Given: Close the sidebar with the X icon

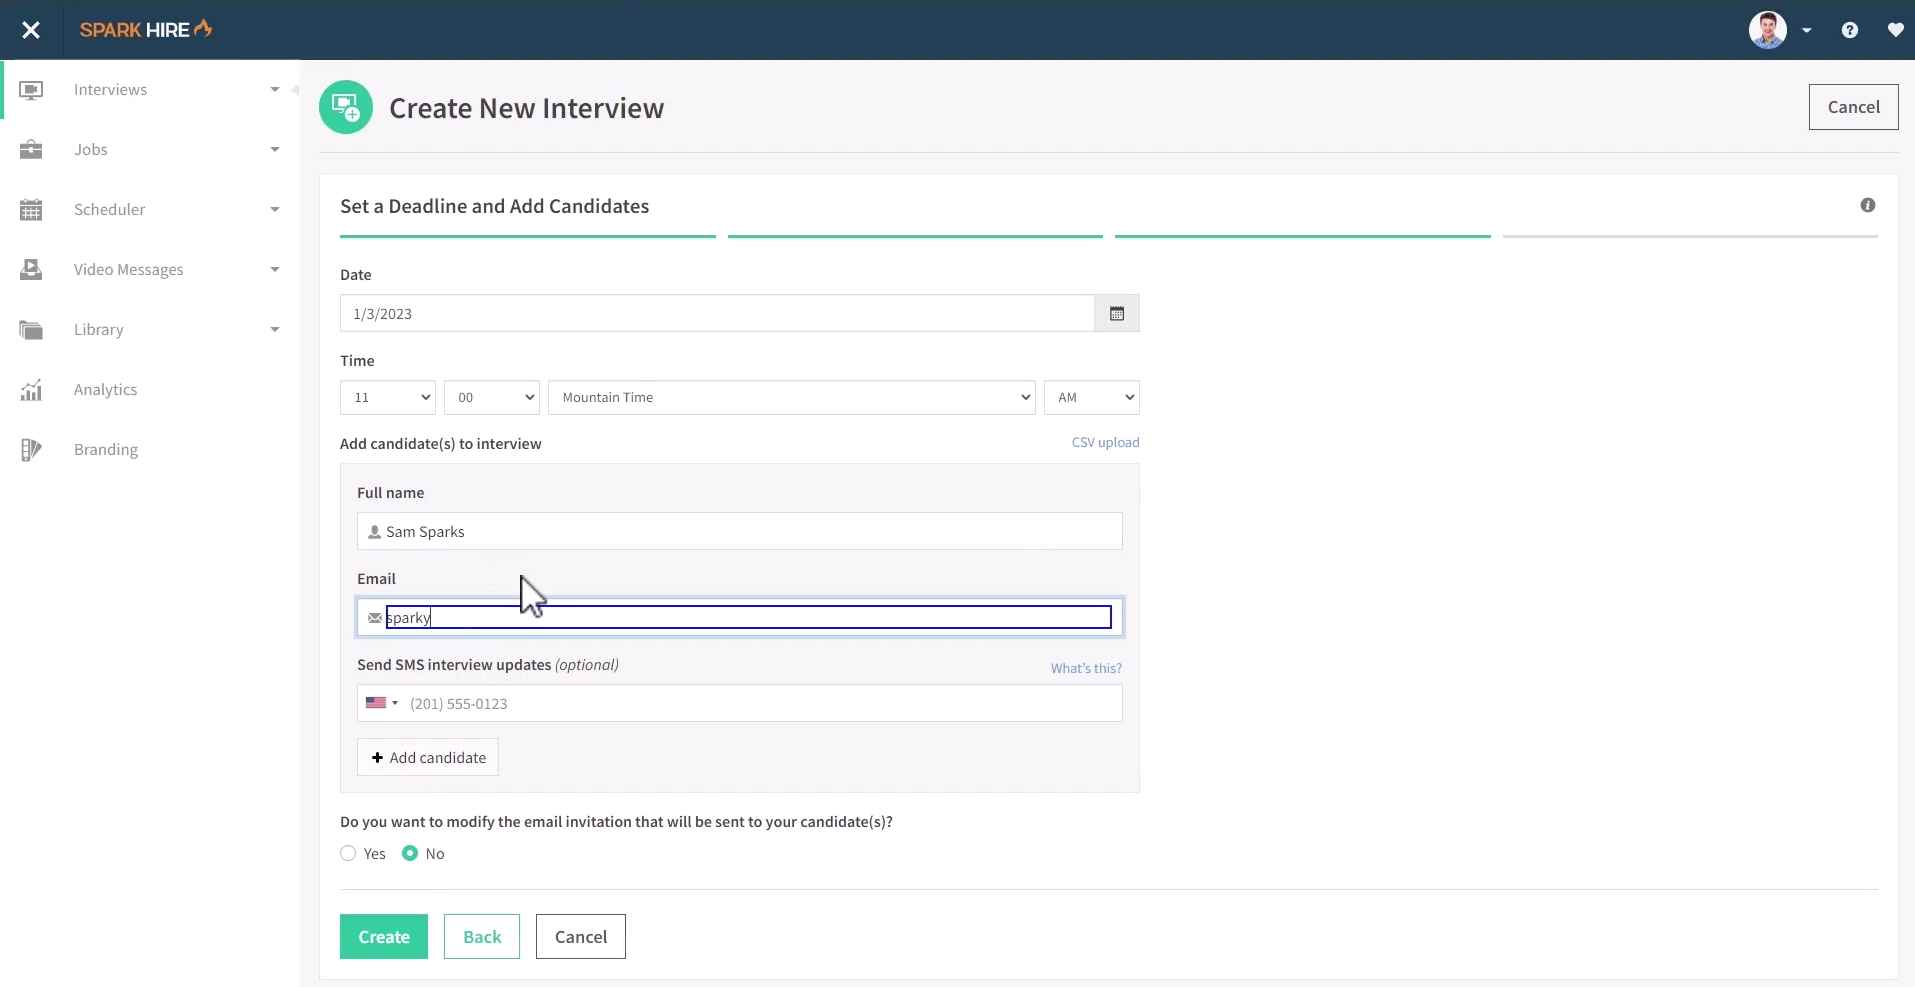Looking at the screenshot, I should [31, 30].
